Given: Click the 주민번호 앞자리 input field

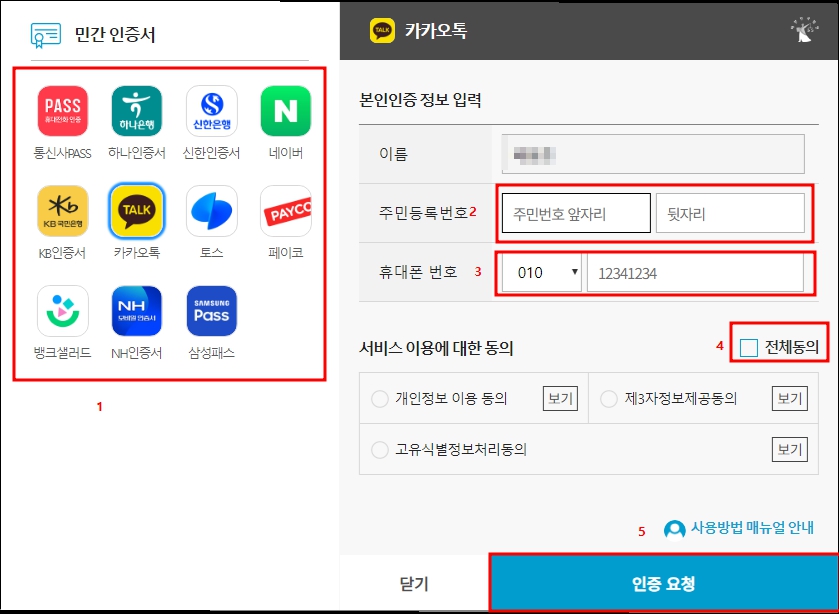Looking at the screenshot, I should (576, 213).
